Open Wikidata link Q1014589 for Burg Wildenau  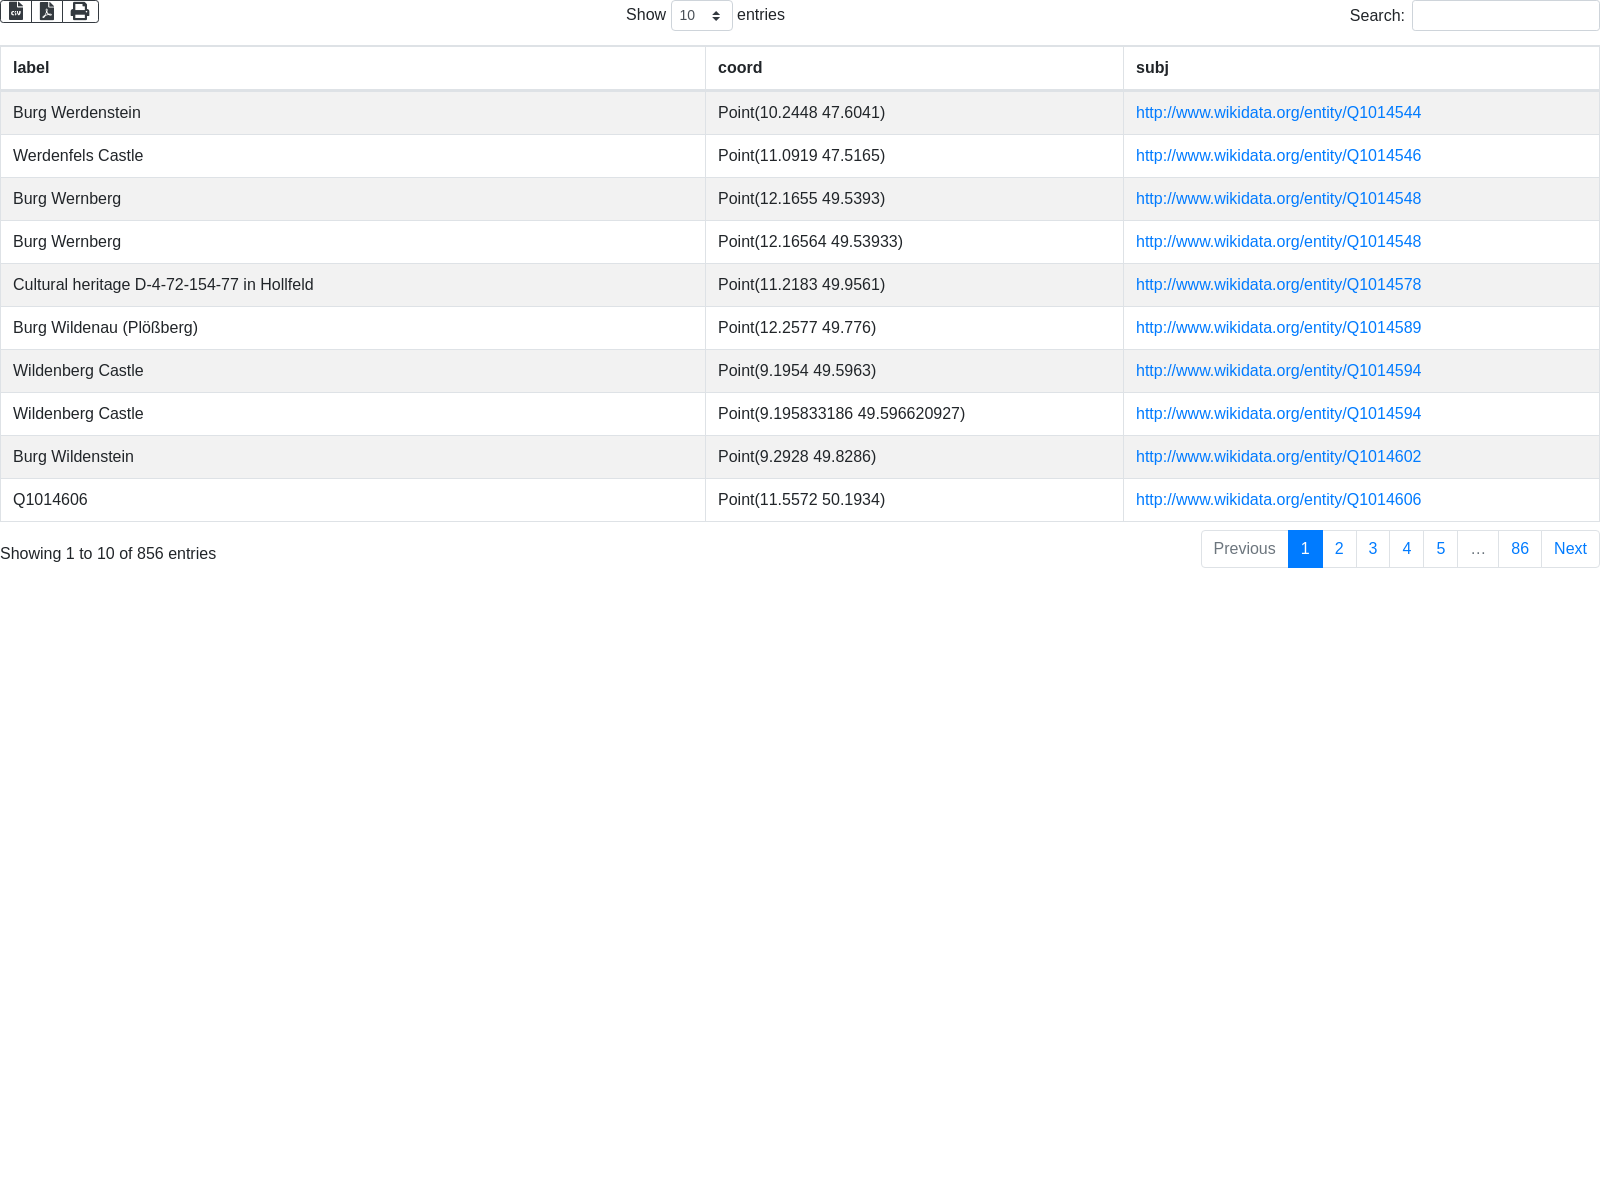tap(1278, 328)
